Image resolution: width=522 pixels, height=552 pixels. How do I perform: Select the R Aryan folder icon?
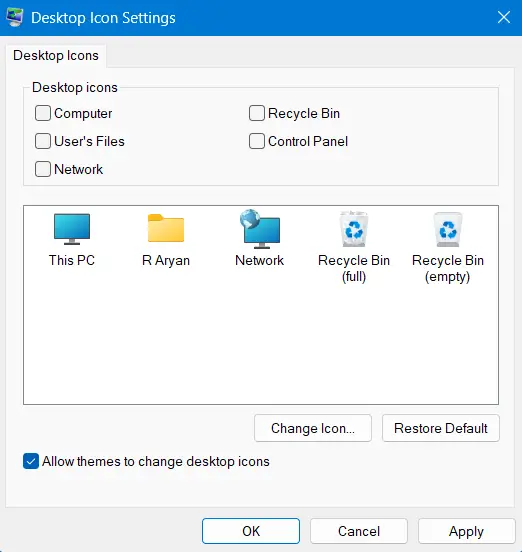166,228
